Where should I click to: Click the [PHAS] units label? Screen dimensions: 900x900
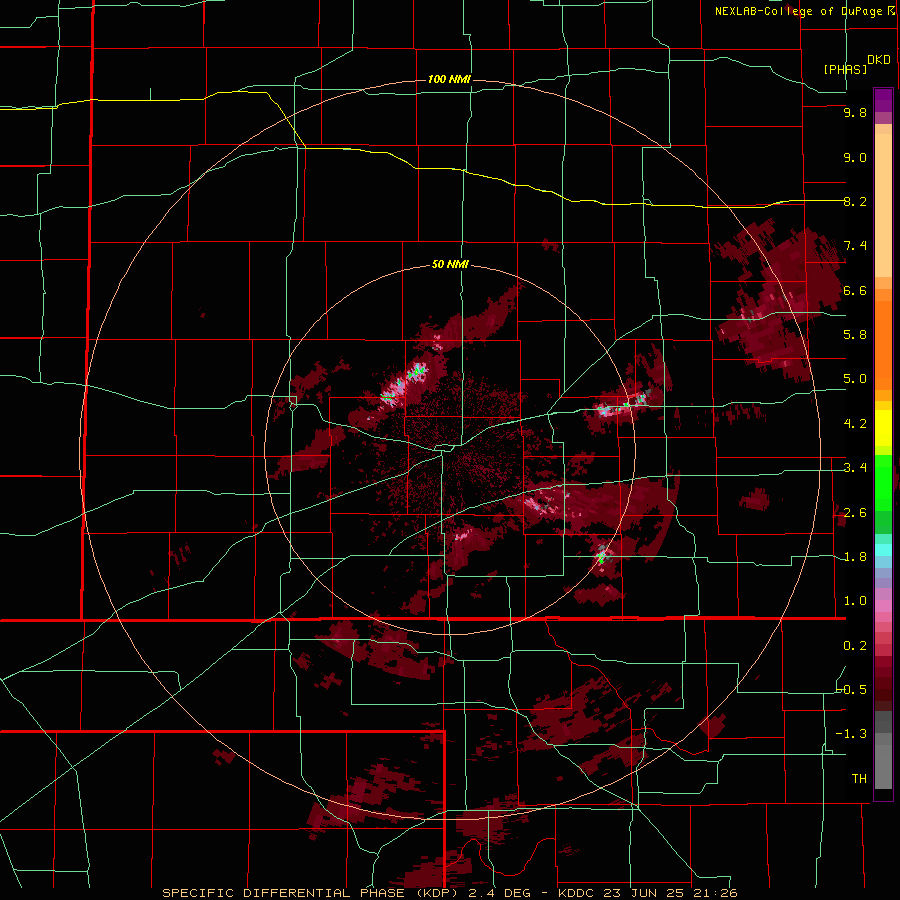point(845,70)
